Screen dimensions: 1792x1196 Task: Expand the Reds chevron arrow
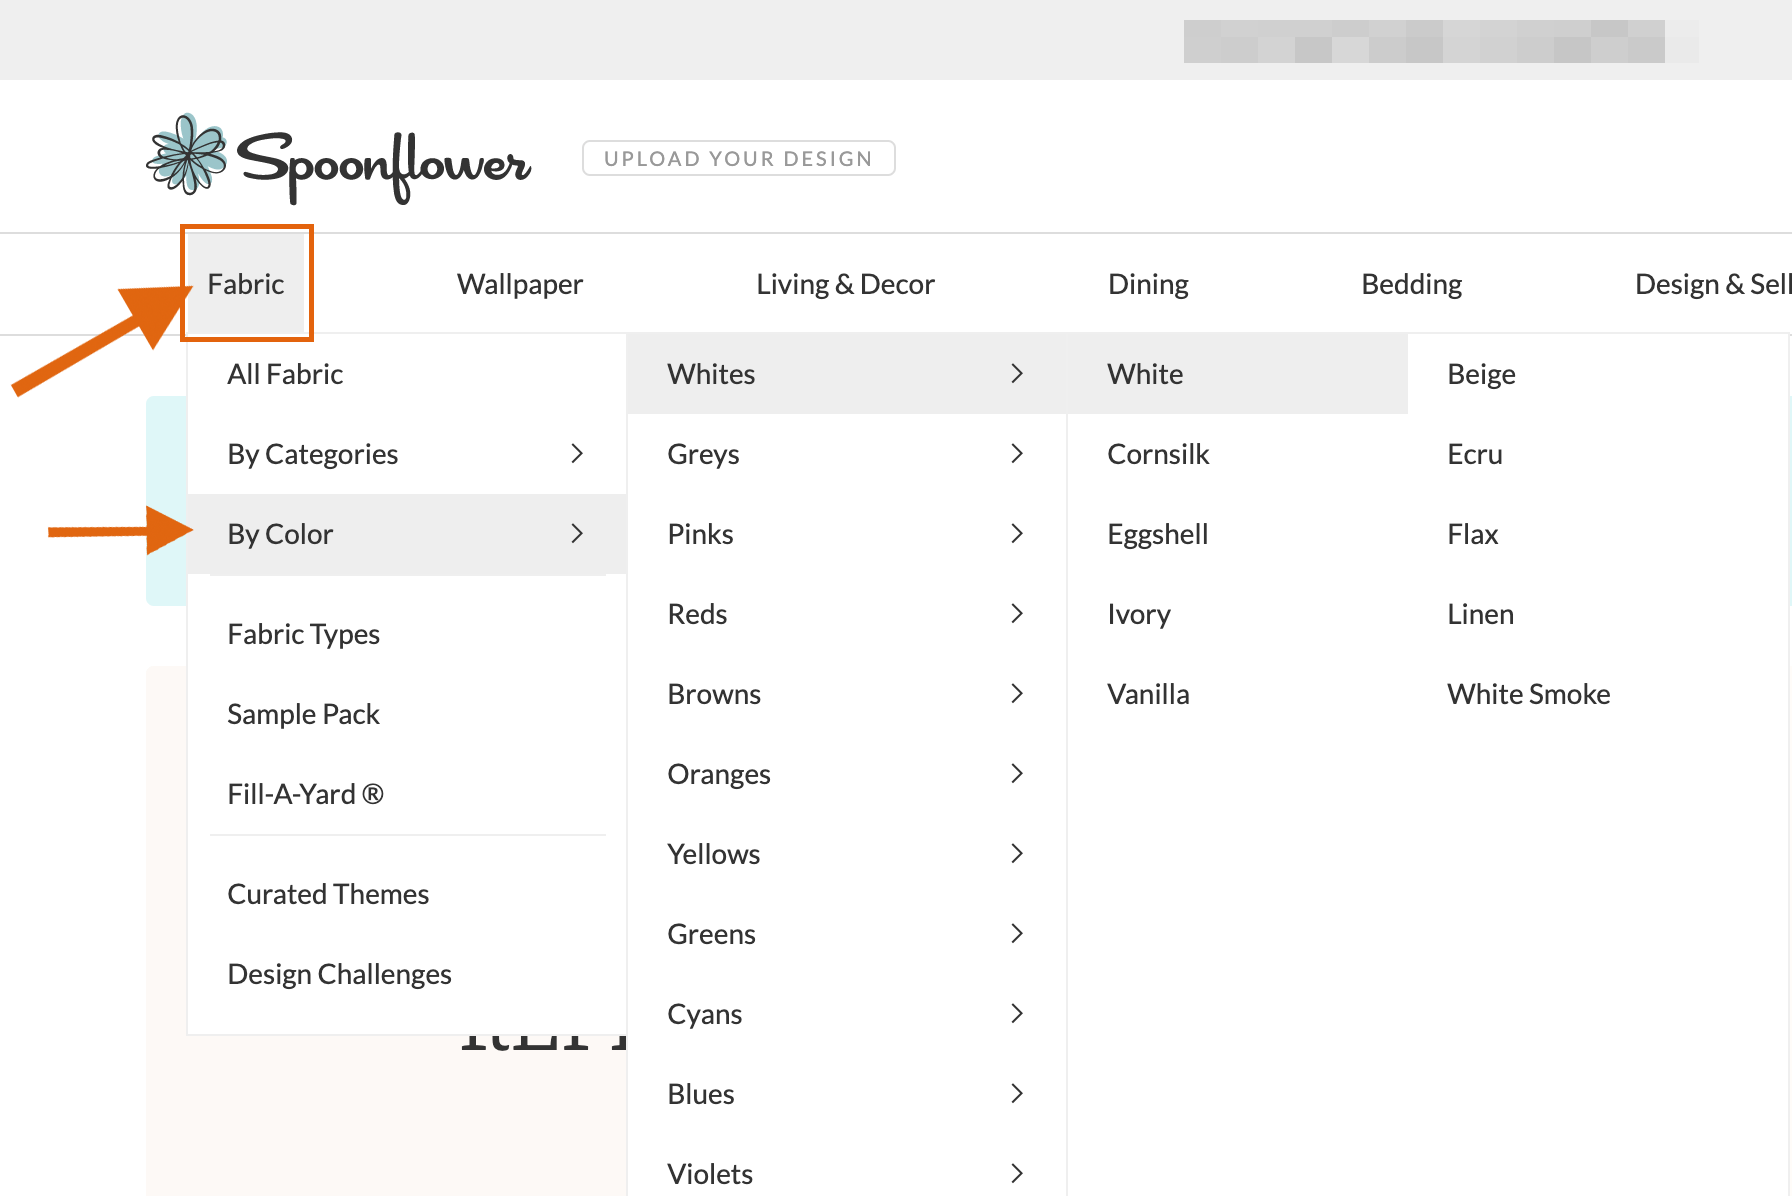click(x=1017, y=614)
